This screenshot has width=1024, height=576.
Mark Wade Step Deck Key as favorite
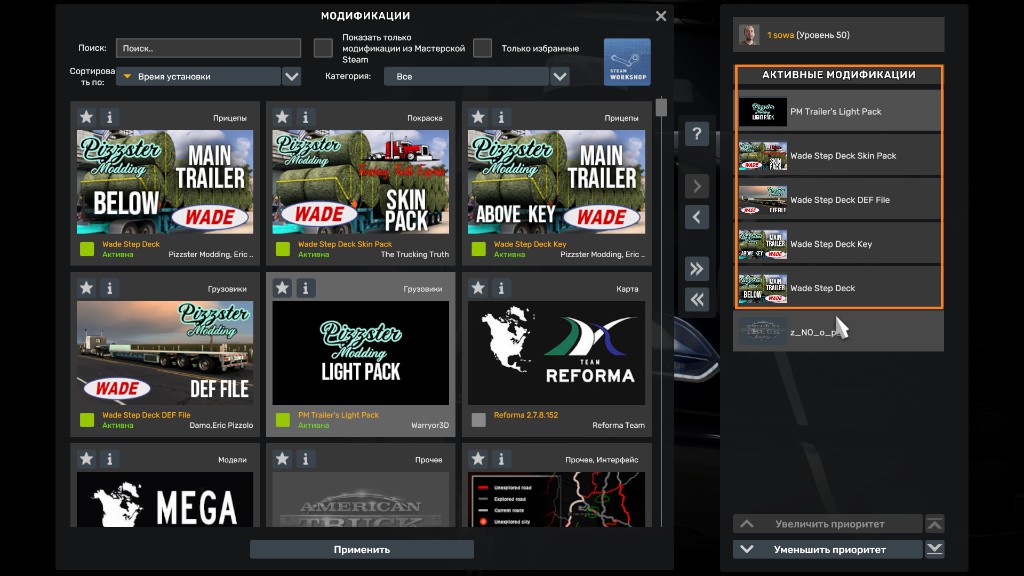[x=478, y=118]
